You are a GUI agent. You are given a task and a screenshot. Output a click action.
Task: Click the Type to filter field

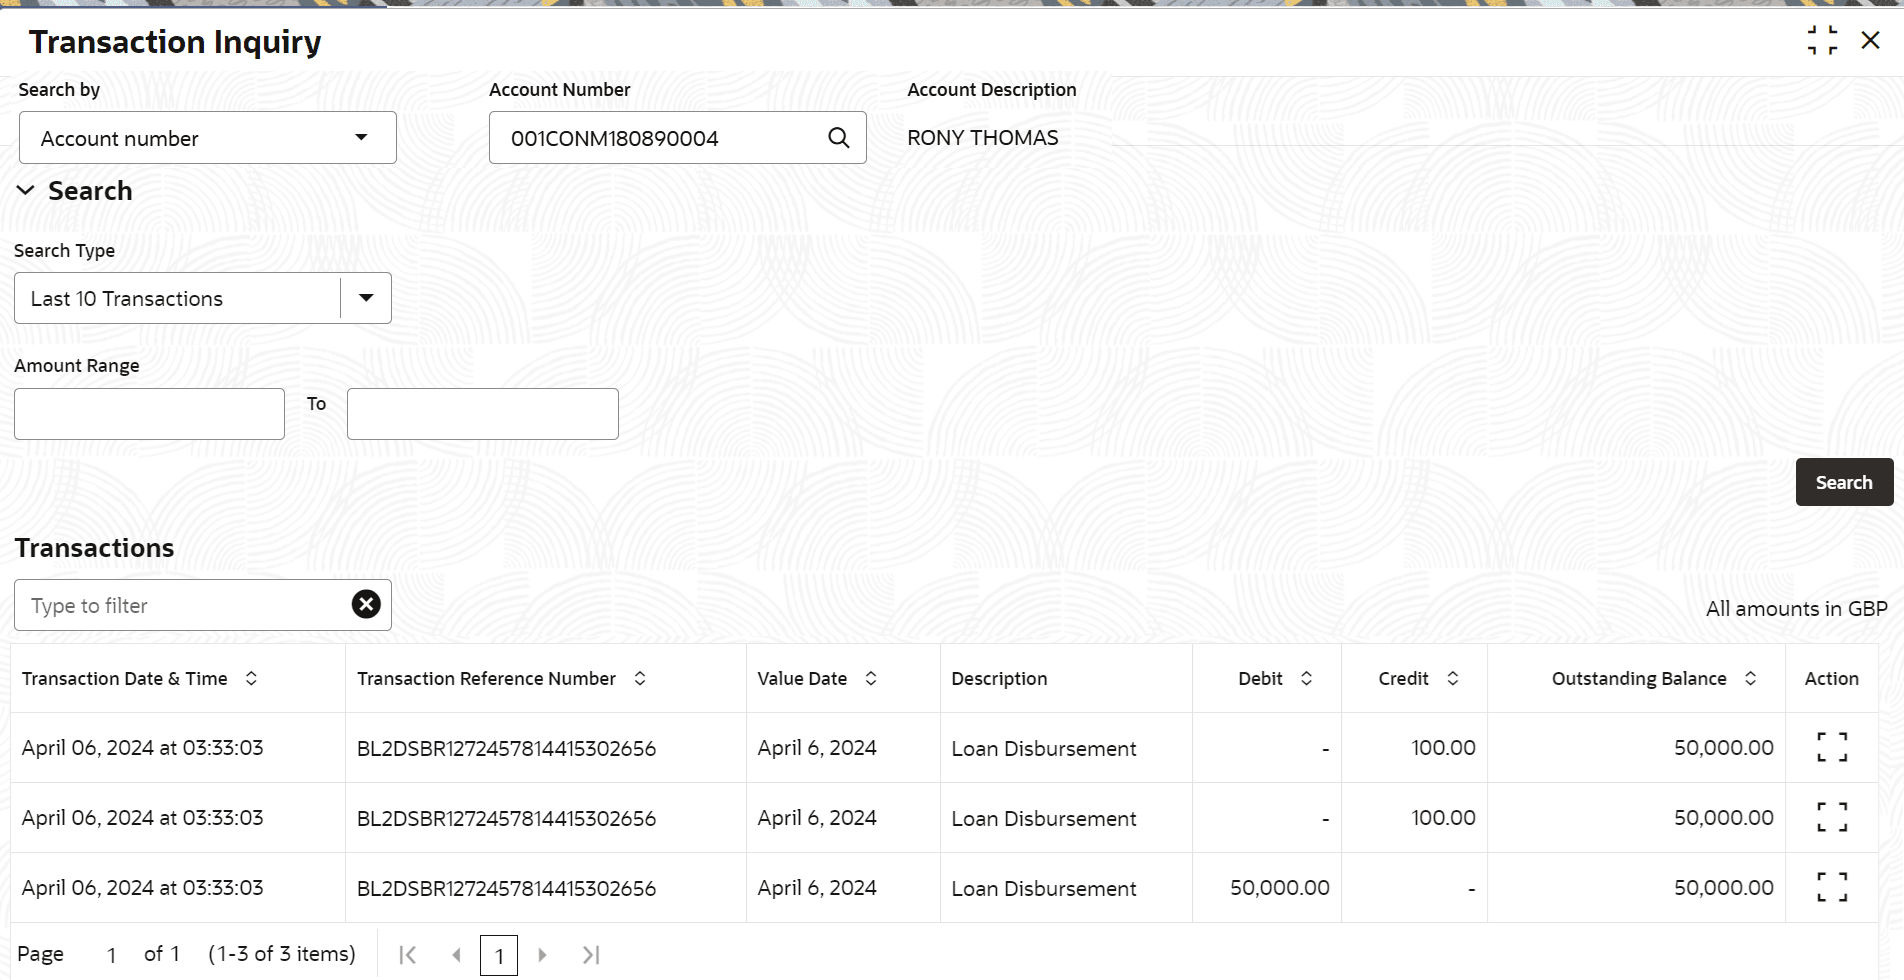point(180,605)
